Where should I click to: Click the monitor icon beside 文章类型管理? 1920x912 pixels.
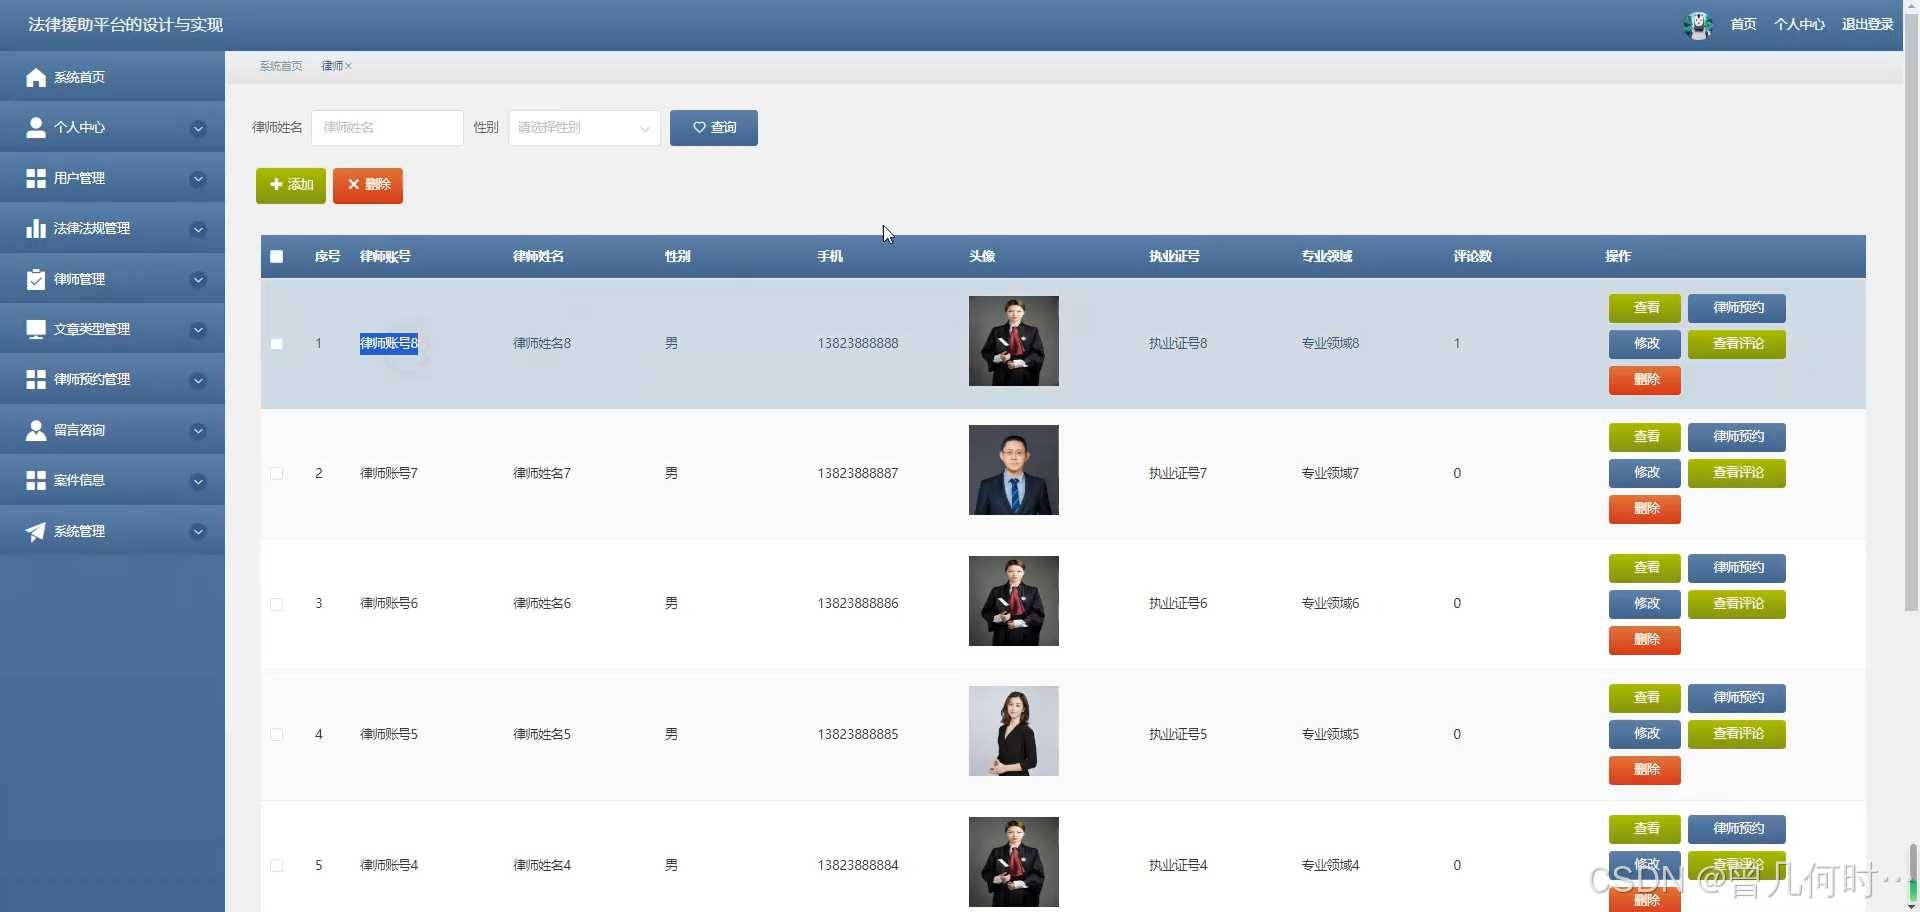(36, 329)
